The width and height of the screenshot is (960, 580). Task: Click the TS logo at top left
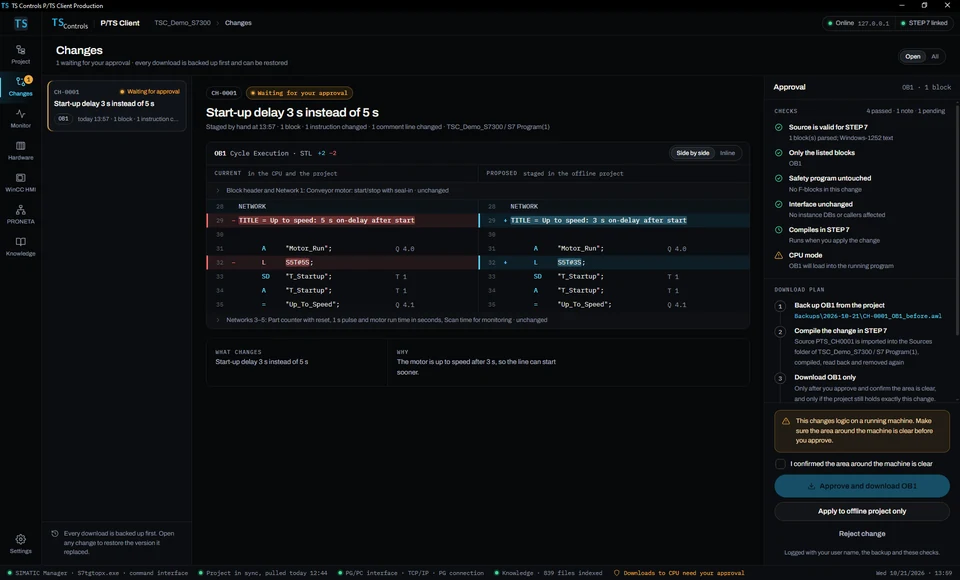click(21, 23)
